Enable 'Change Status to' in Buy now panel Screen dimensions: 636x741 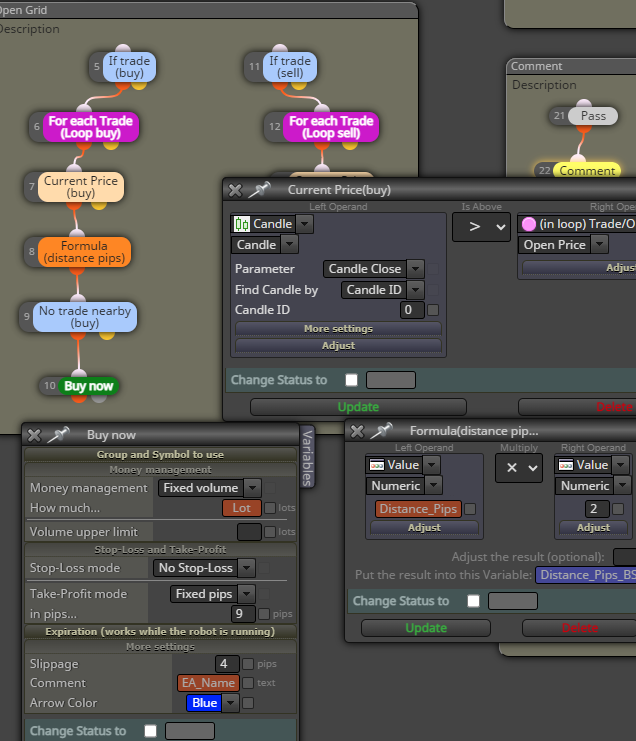tap(151, 731)
